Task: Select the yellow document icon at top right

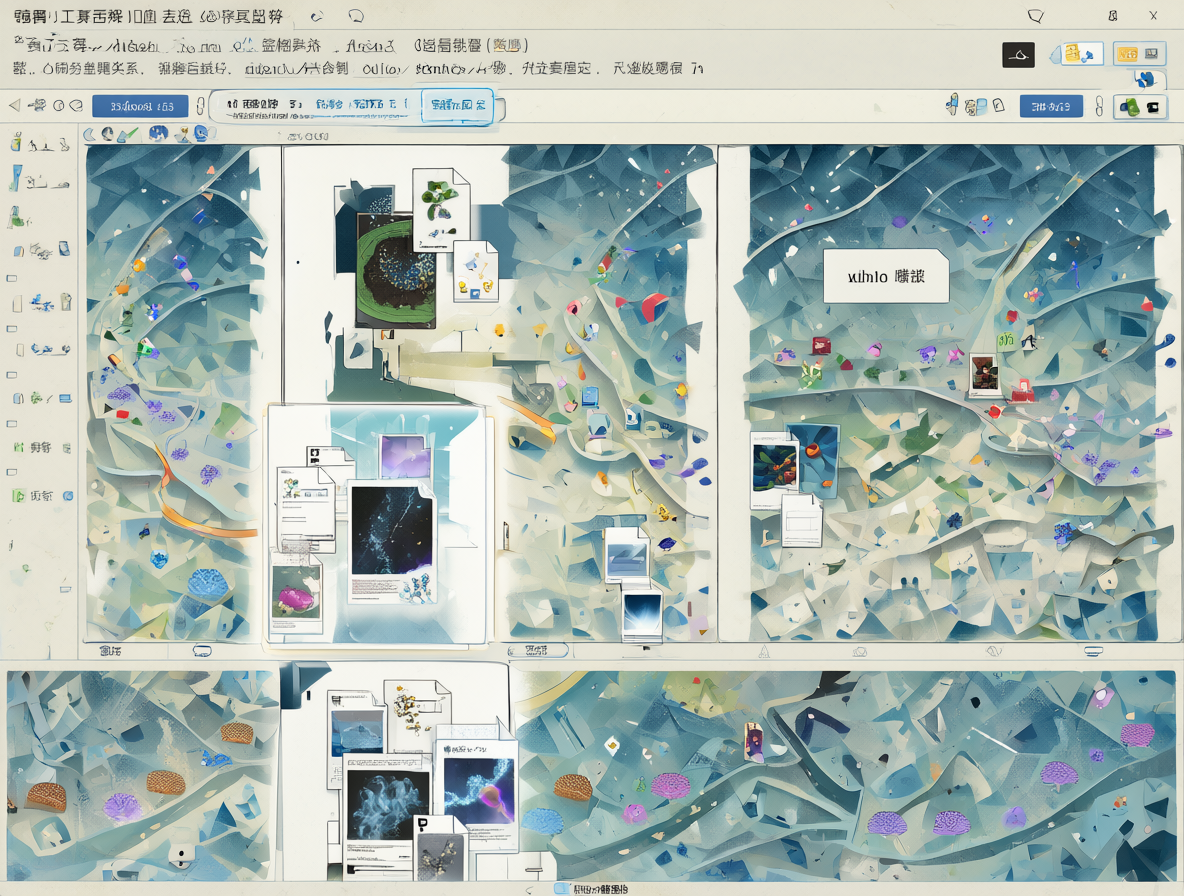Action: click(x=1072, y=54)
